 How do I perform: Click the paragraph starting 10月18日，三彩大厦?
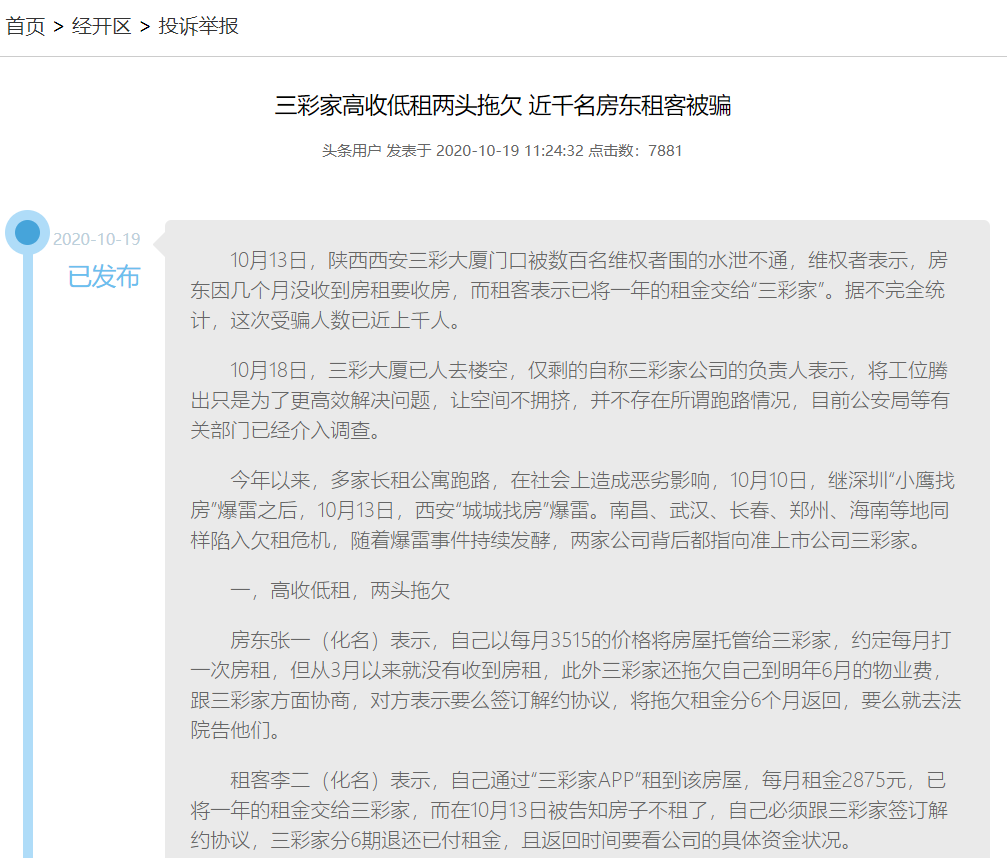pos(569,400)
